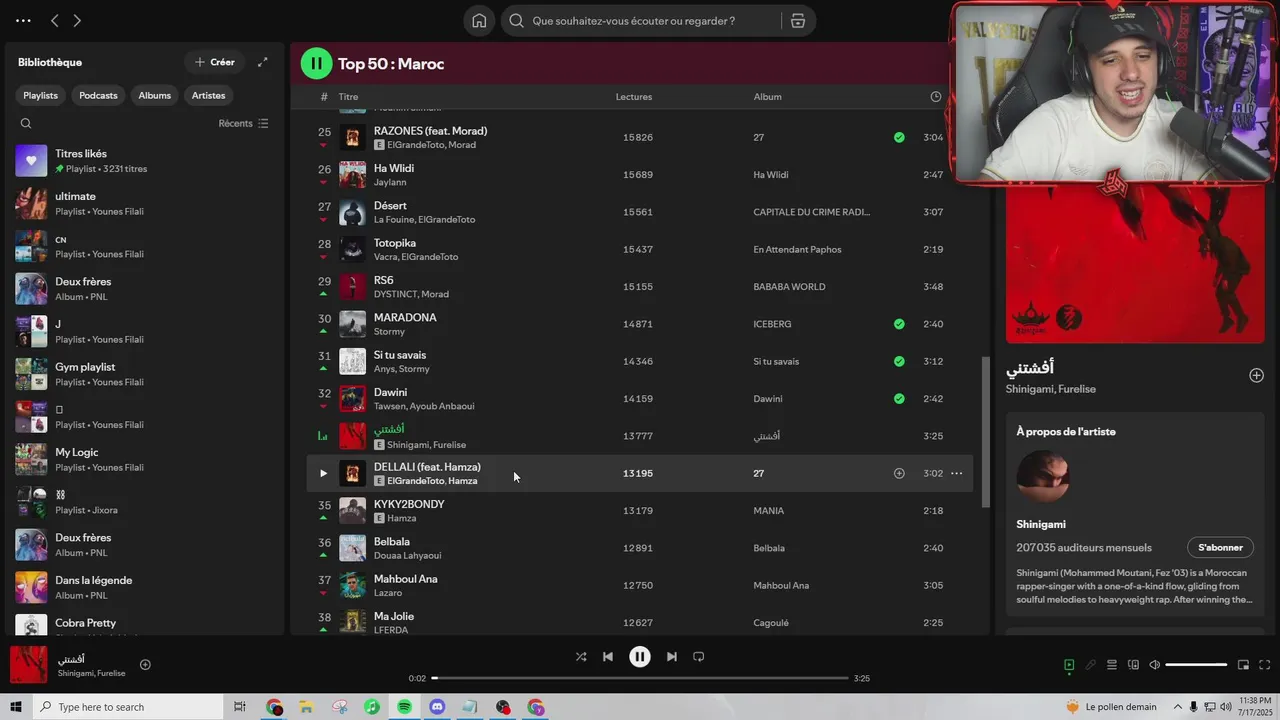Navigate forward with the right arrow

pos(77,20)
